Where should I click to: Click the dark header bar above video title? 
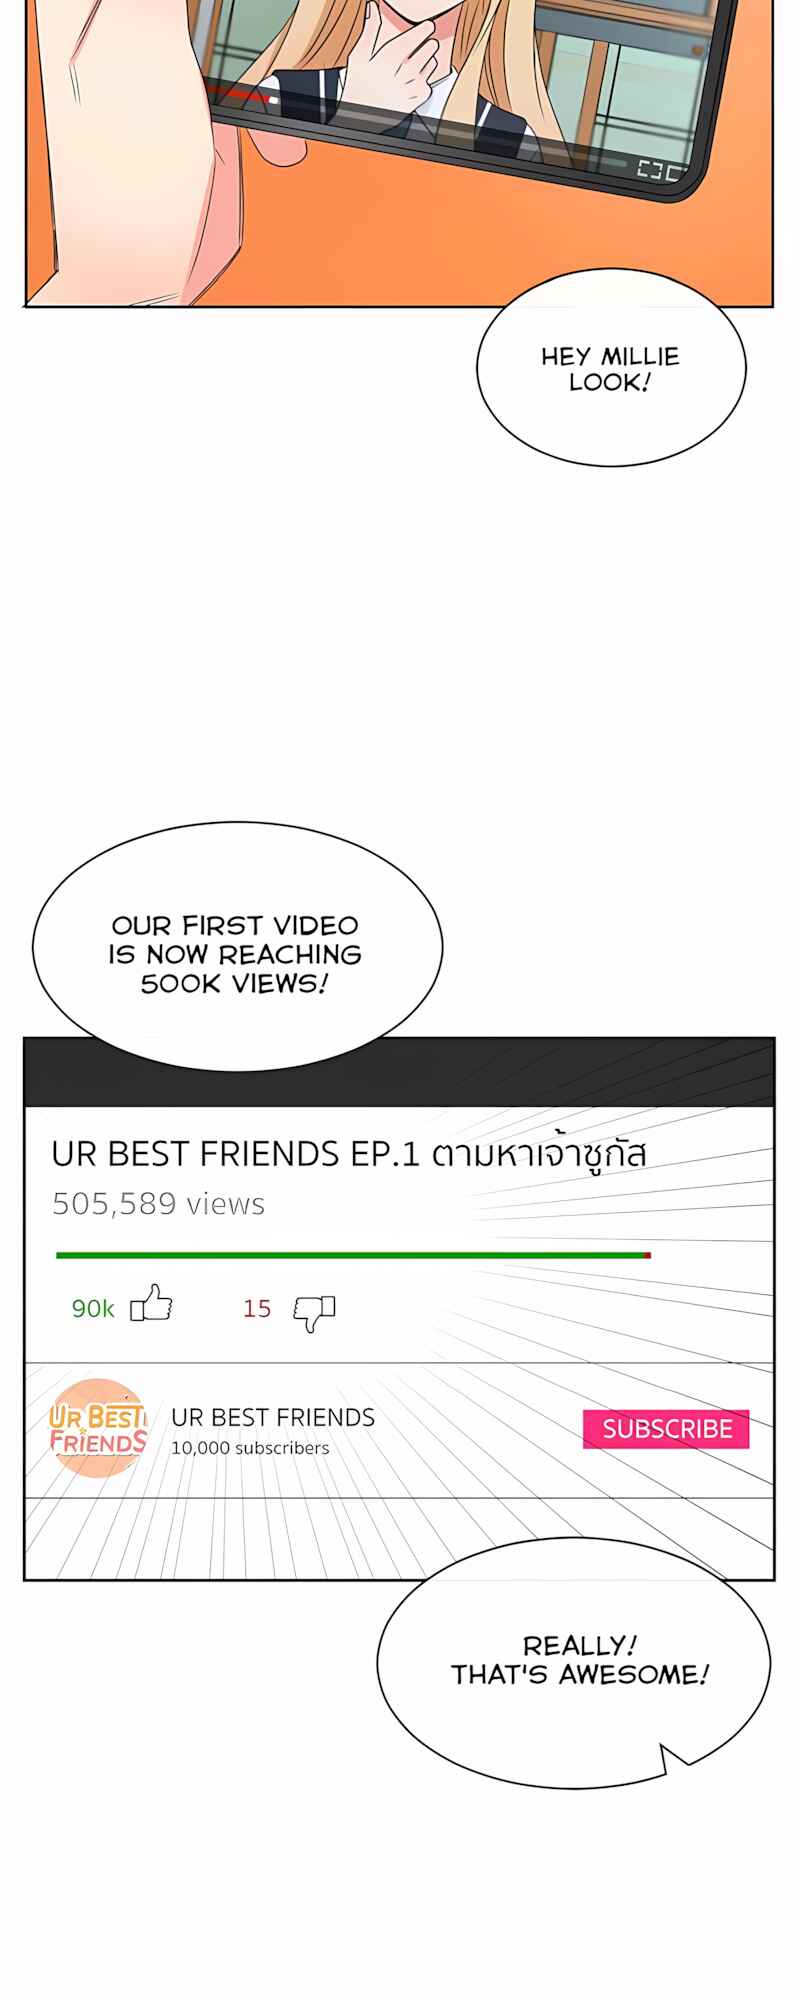(x=399, y=1072)
